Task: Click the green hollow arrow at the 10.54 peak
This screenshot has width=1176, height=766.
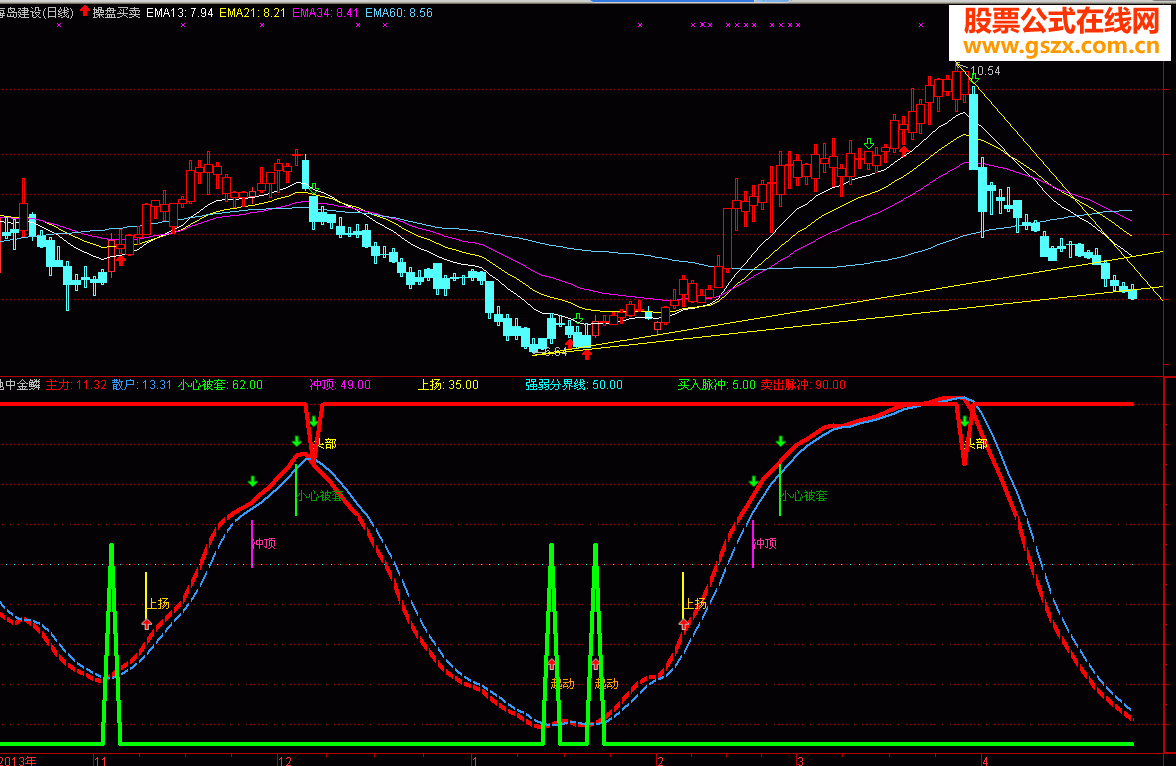Action: click(x=973, y=77)
